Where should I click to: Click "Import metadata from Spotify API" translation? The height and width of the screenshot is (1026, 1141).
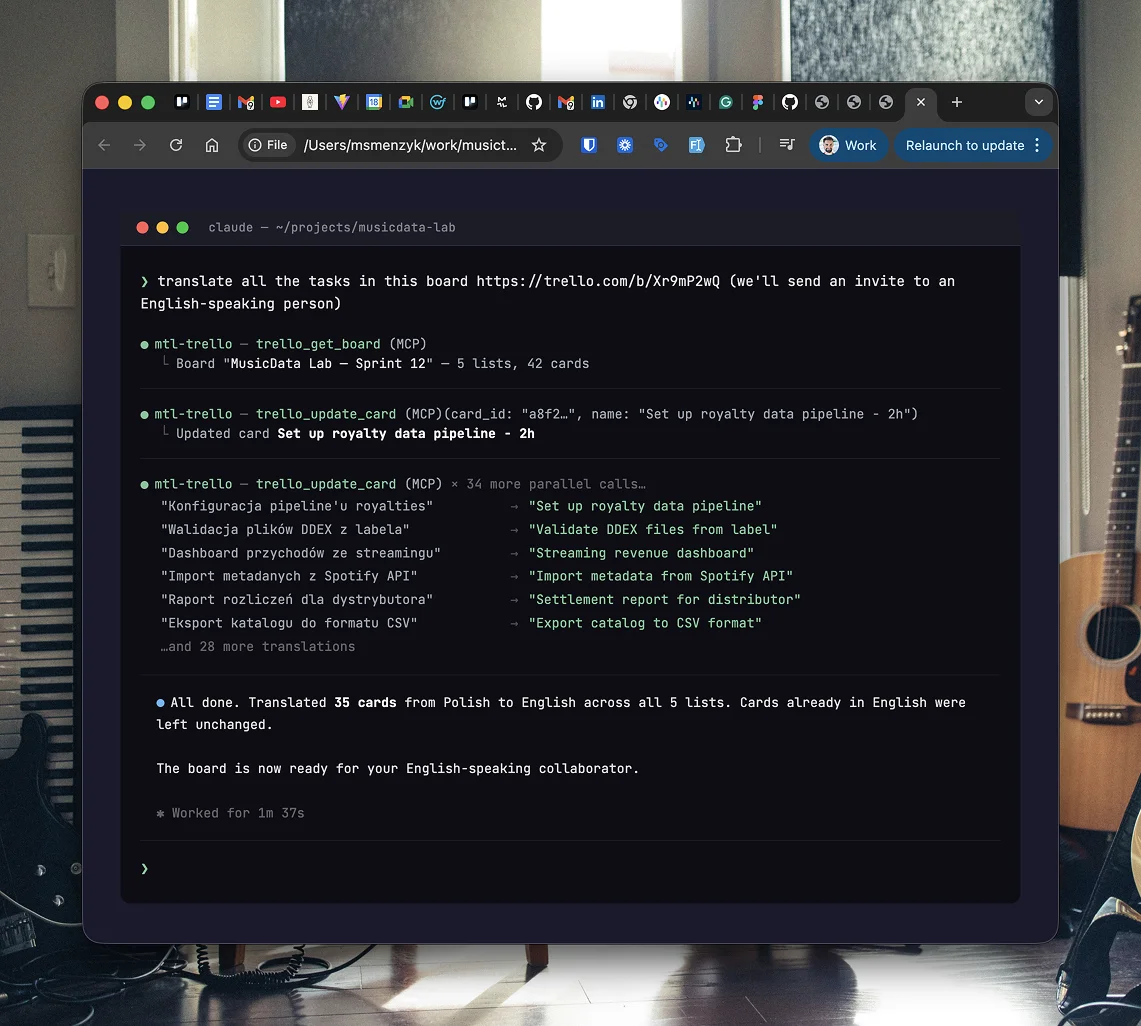(661, 576)
